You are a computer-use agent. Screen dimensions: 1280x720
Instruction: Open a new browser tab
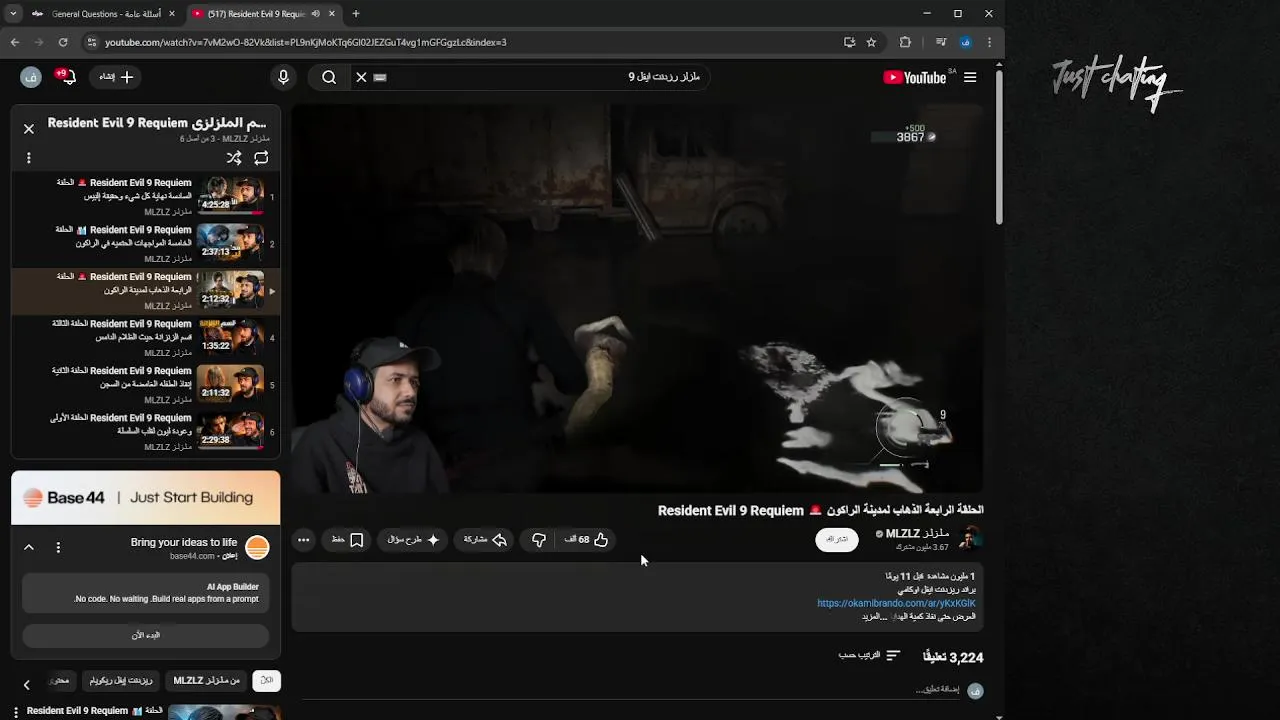[x=356, y=14]
